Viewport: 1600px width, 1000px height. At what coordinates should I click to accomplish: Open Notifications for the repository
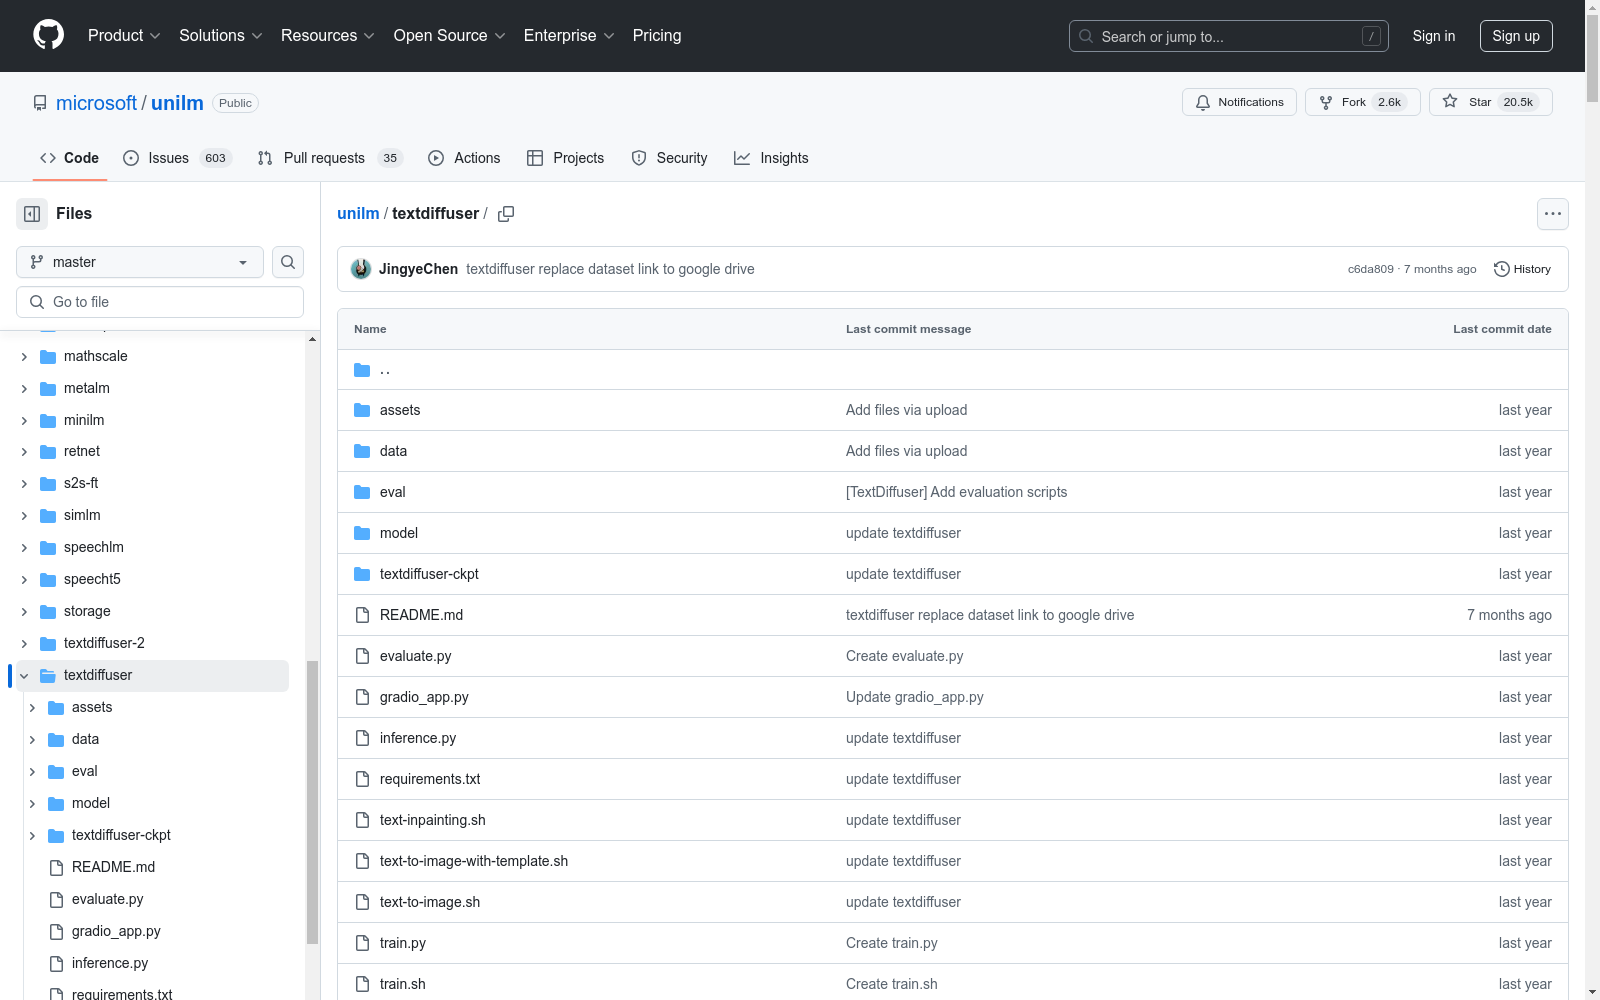(x=1239, y=102)
